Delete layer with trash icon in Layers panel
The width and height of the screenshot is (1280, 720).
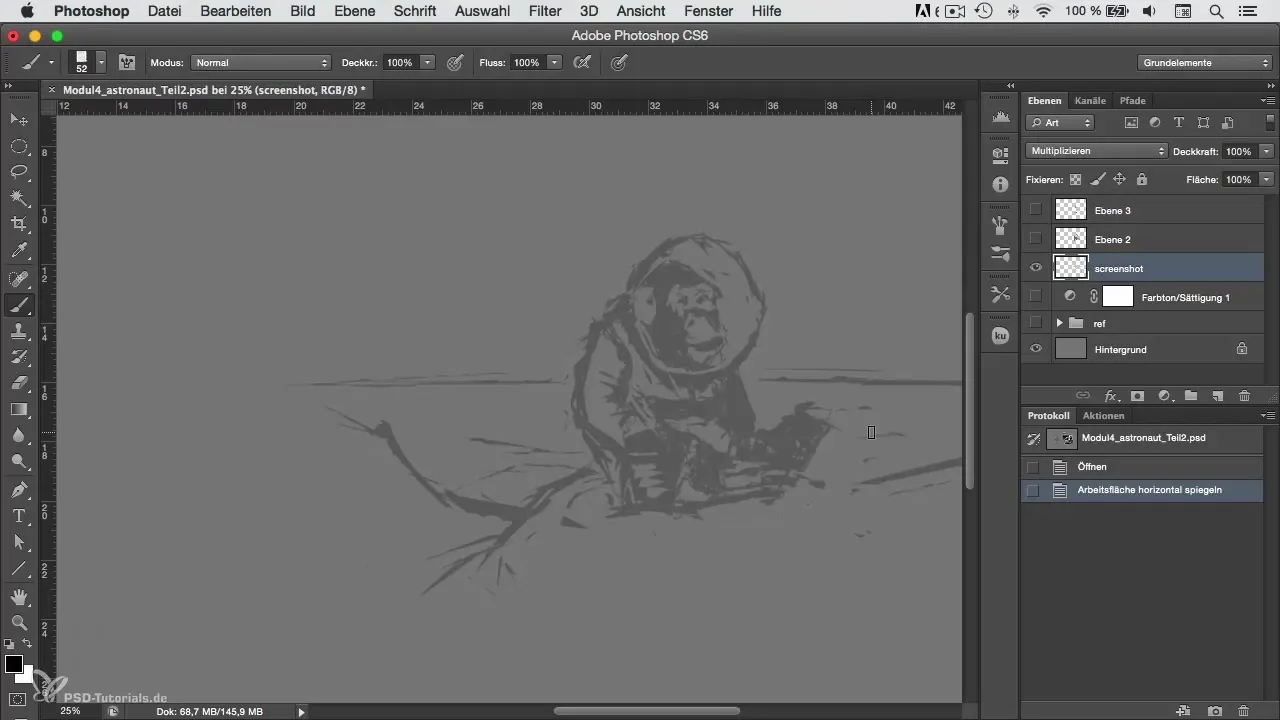click(1244, 396)
